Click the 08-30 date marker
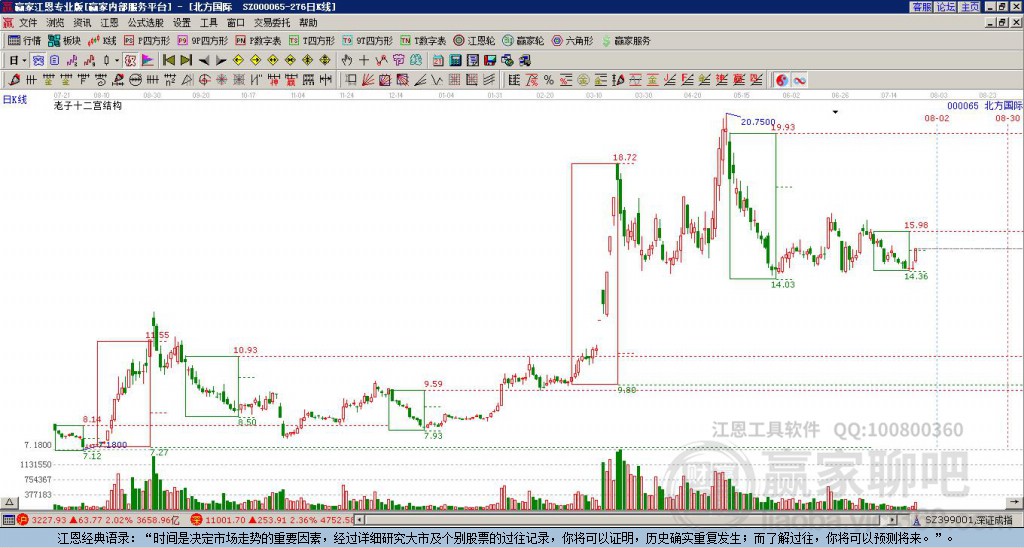Image resolution: width=1024 pixels, height=548 pixels. (x=1007, y=118)
